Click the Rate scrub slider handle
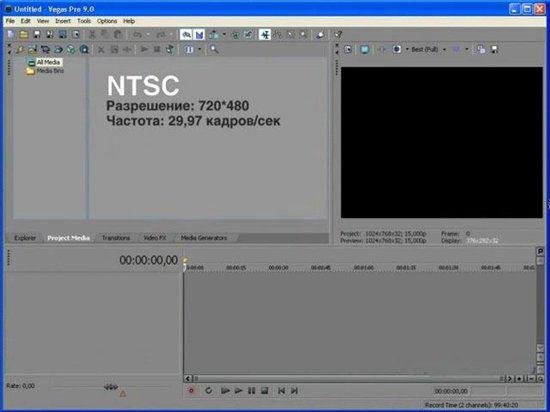 click(111, 387)
